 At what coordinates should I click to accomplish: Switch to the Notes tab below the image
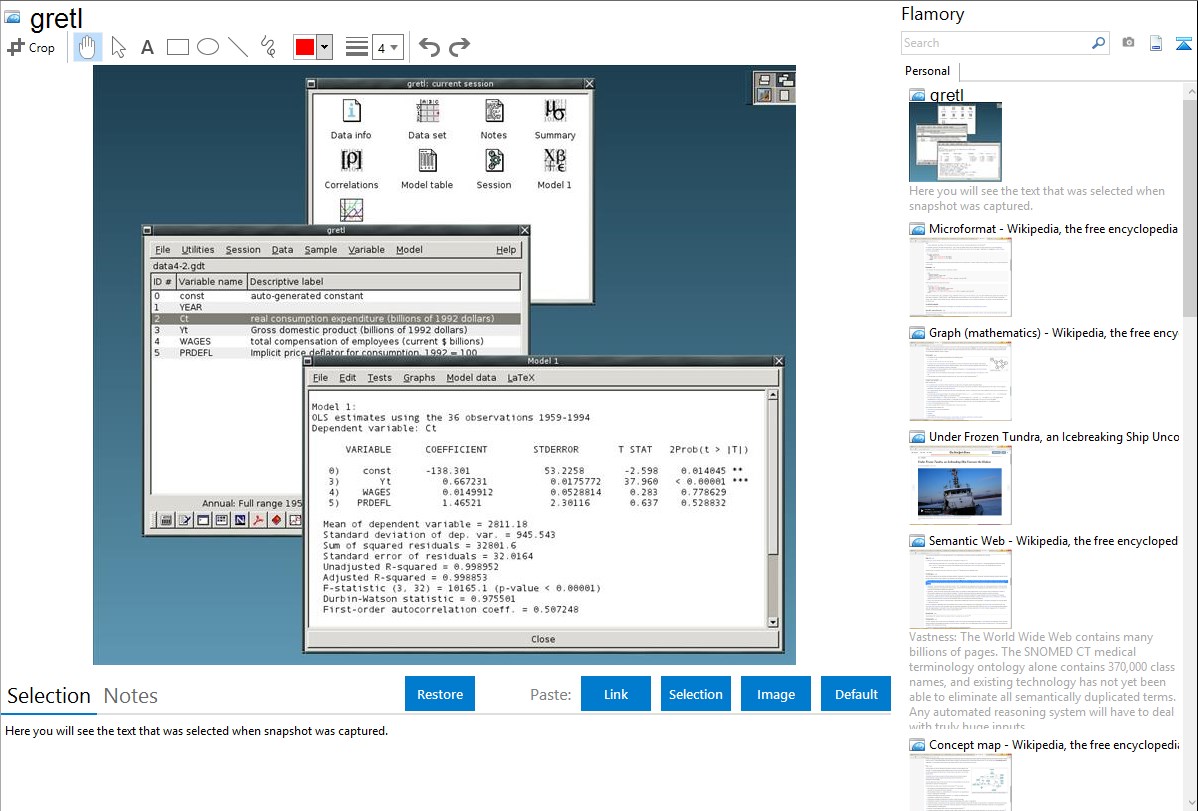131,696
